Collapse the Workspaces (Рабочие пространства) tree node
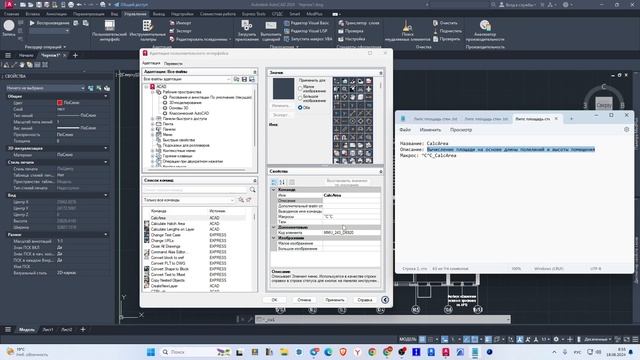The image size is (640, 360). click(x=153, y=92)
